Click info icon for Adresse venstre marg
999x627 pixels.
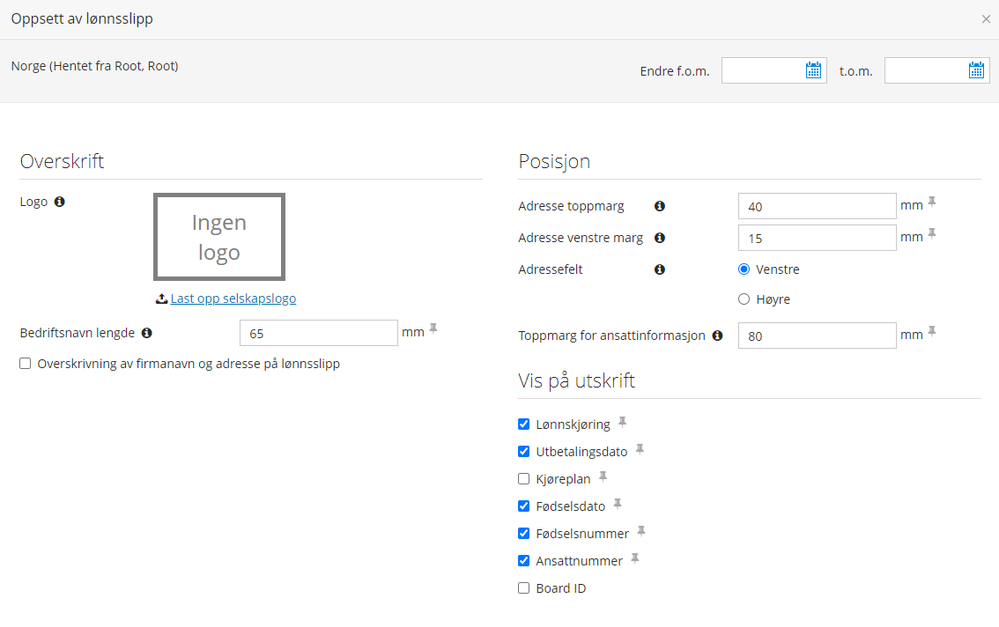[659, 238]
